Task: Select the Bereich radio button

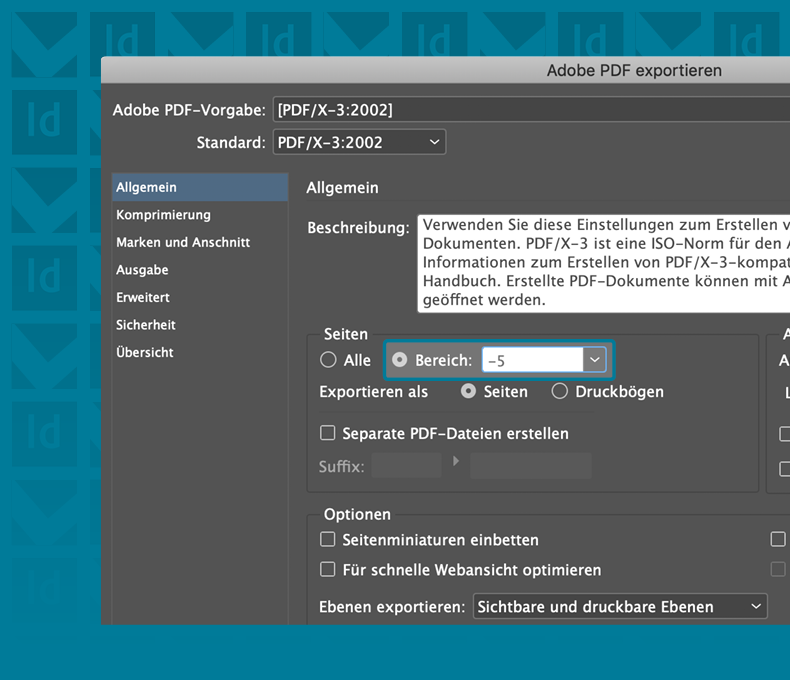Action: point(400,360)
